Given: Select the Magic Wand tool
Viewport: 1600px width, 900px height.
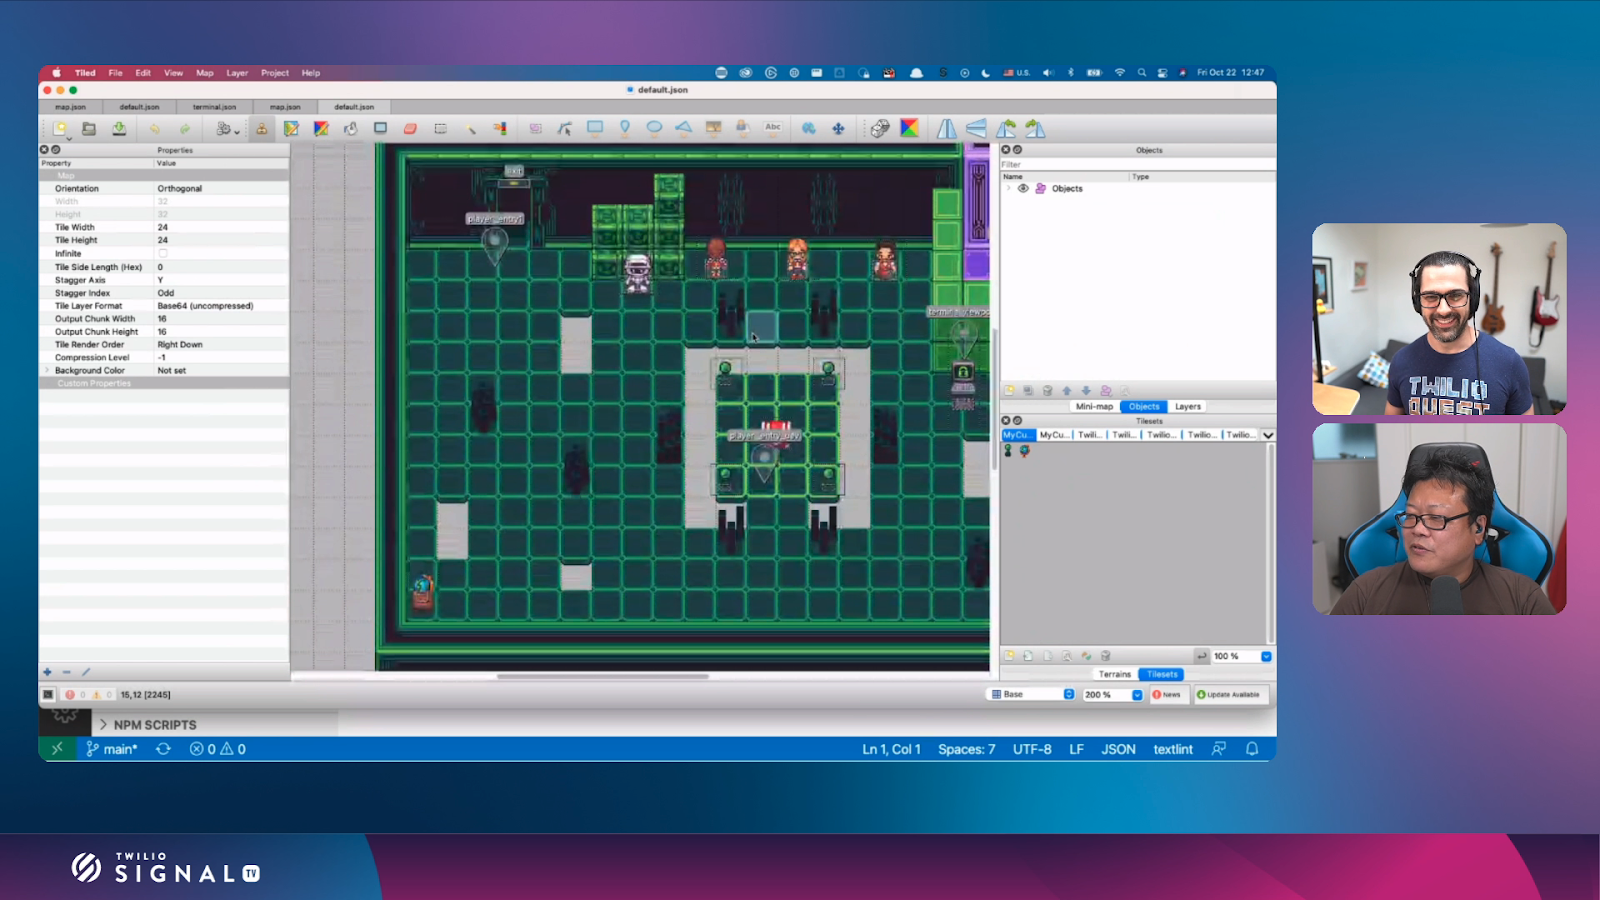Looking at the screenshot, I should (470, 128).
